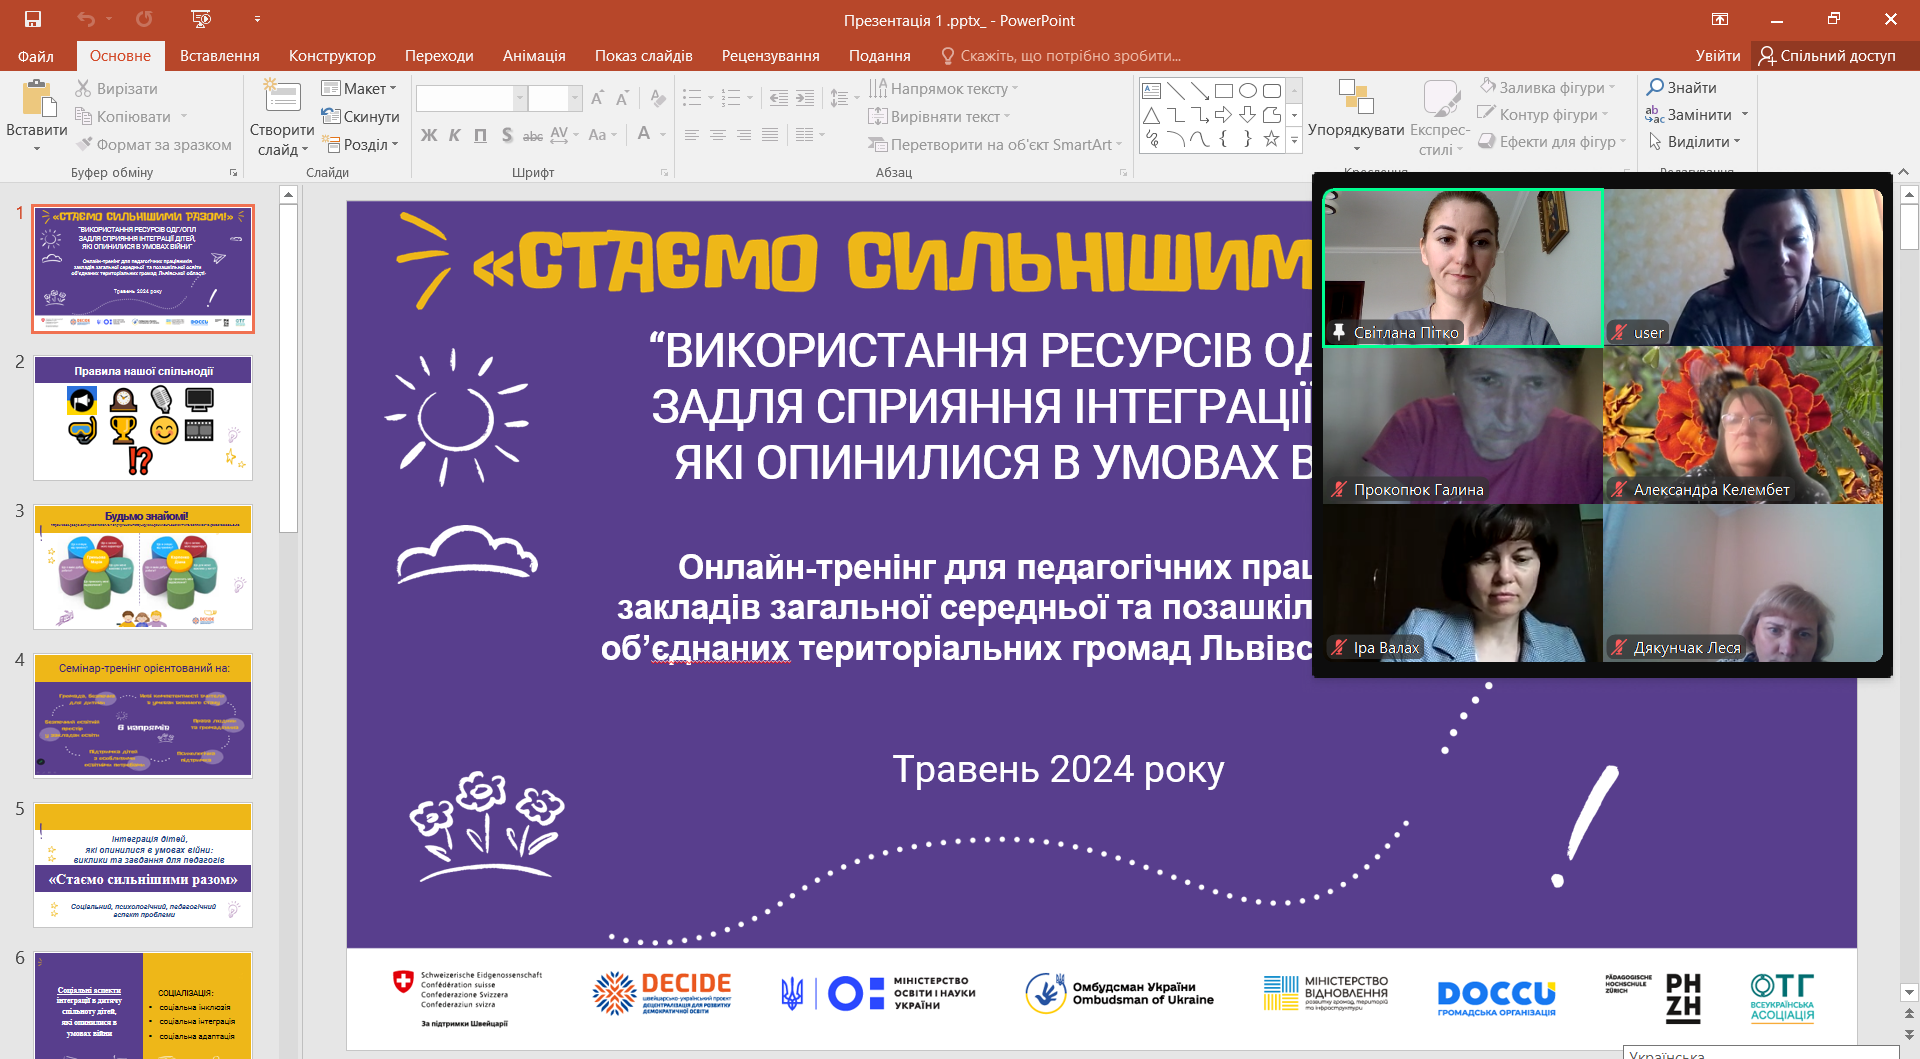The height and width of the screenshot is (1059, 1920).
Task: Click the Paste (Вставити) clipboard icon
Action: coord(37,100)
